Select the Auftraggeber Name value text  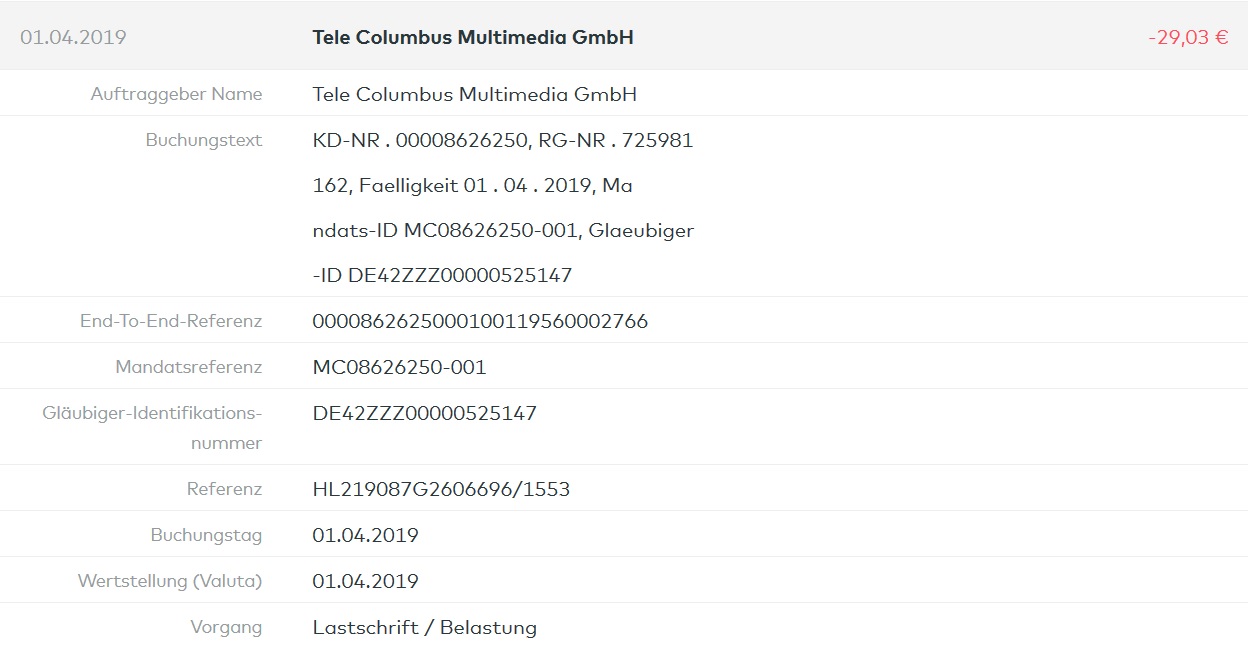(x=474, y=95)
